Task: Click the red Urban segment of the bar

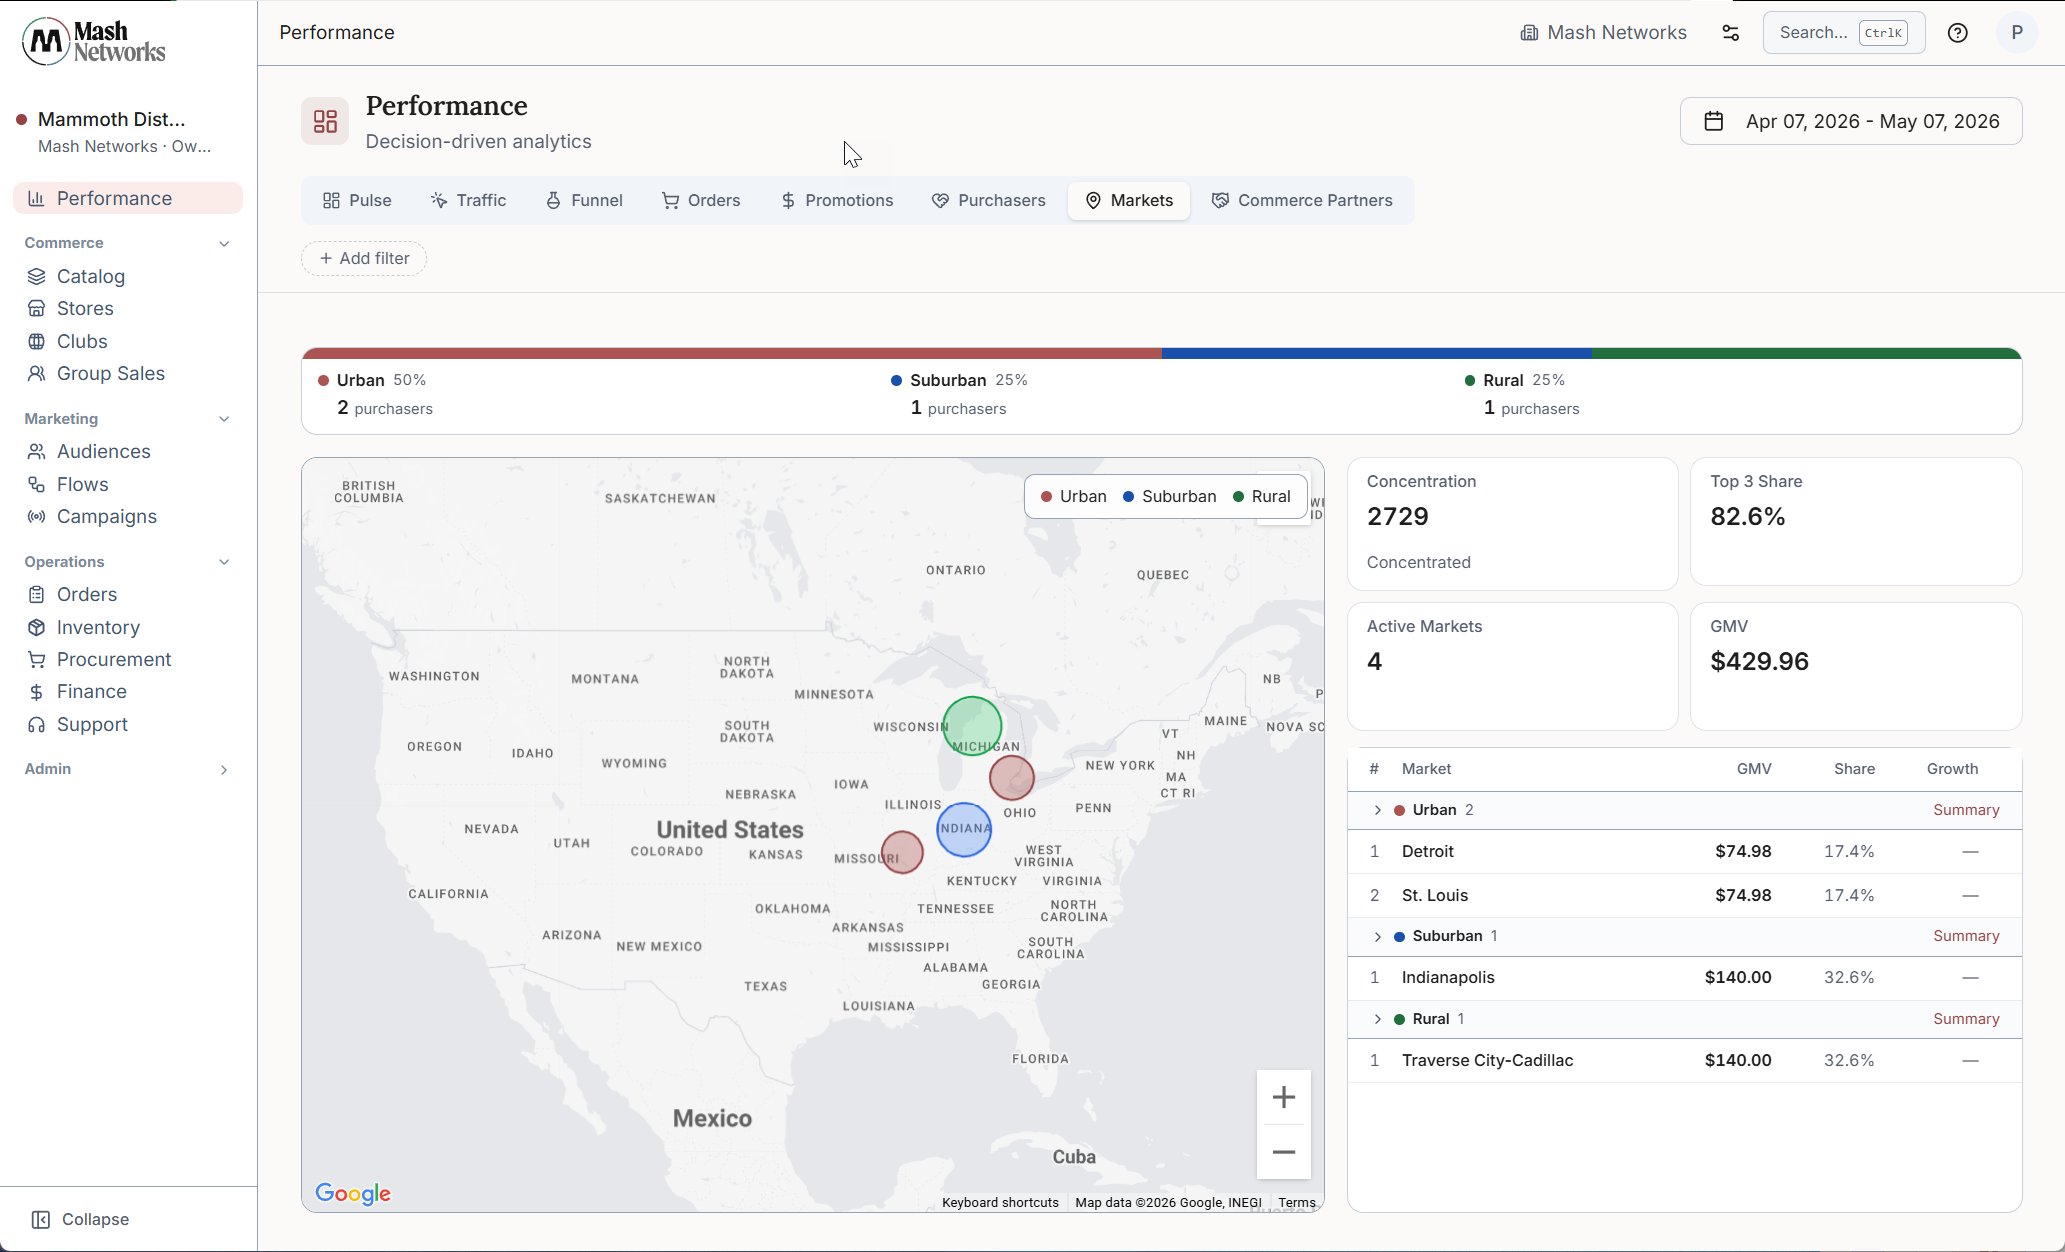Action: tap(732, 353)
